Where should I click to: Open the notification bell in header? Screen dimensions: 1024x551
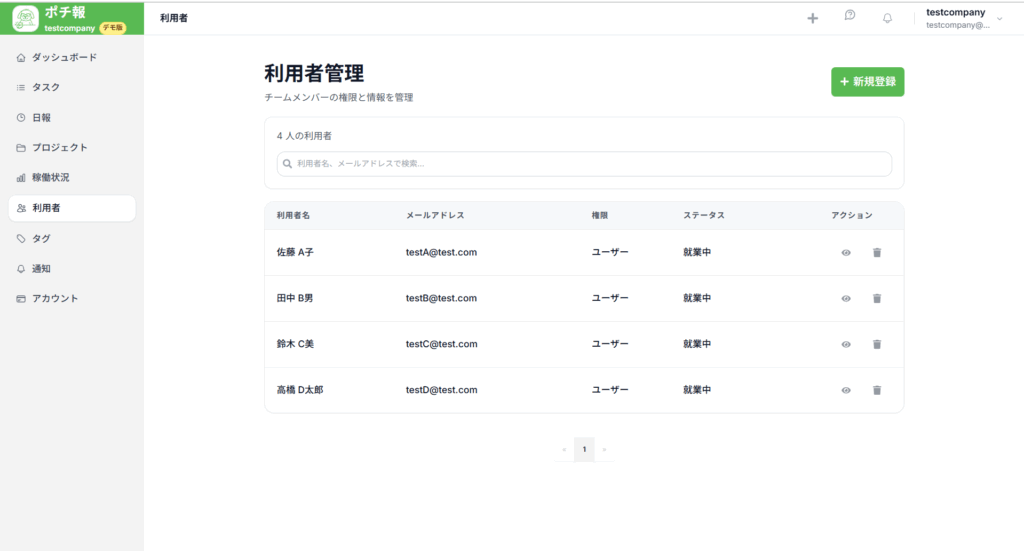point(887,18)
